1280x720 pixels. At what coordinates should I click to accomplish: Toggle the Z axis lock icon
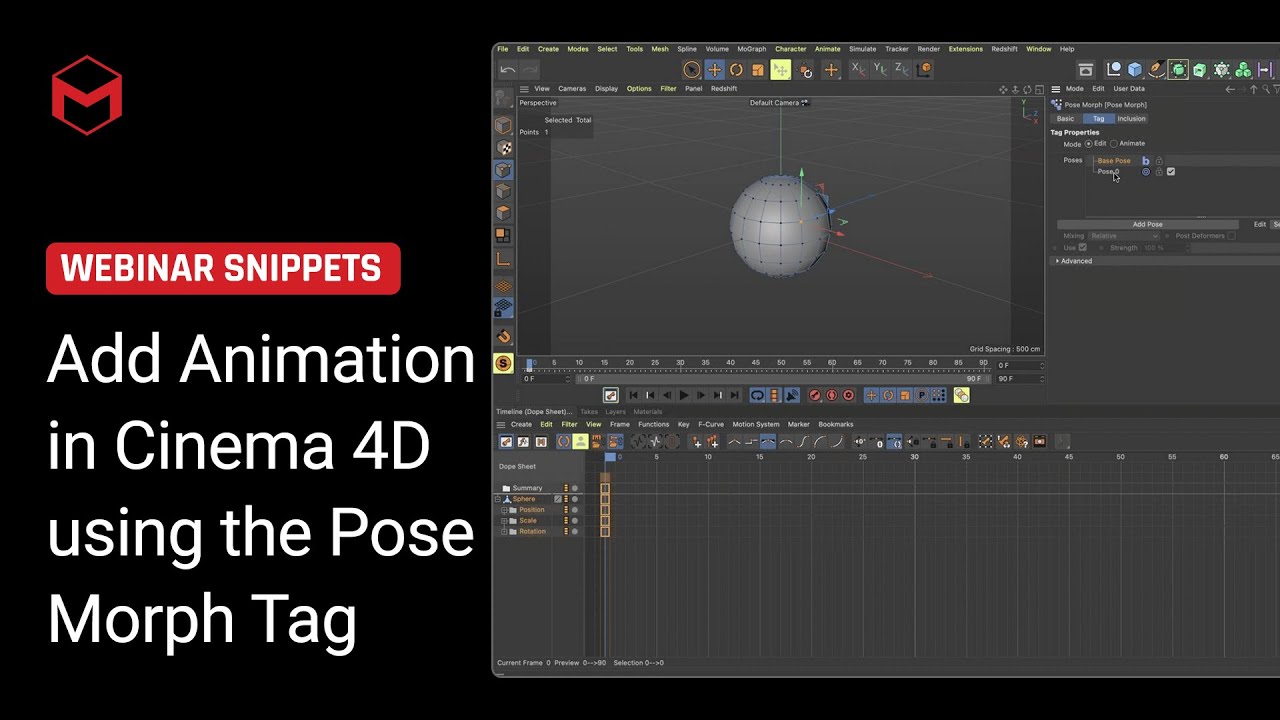[x=901, y=69]
